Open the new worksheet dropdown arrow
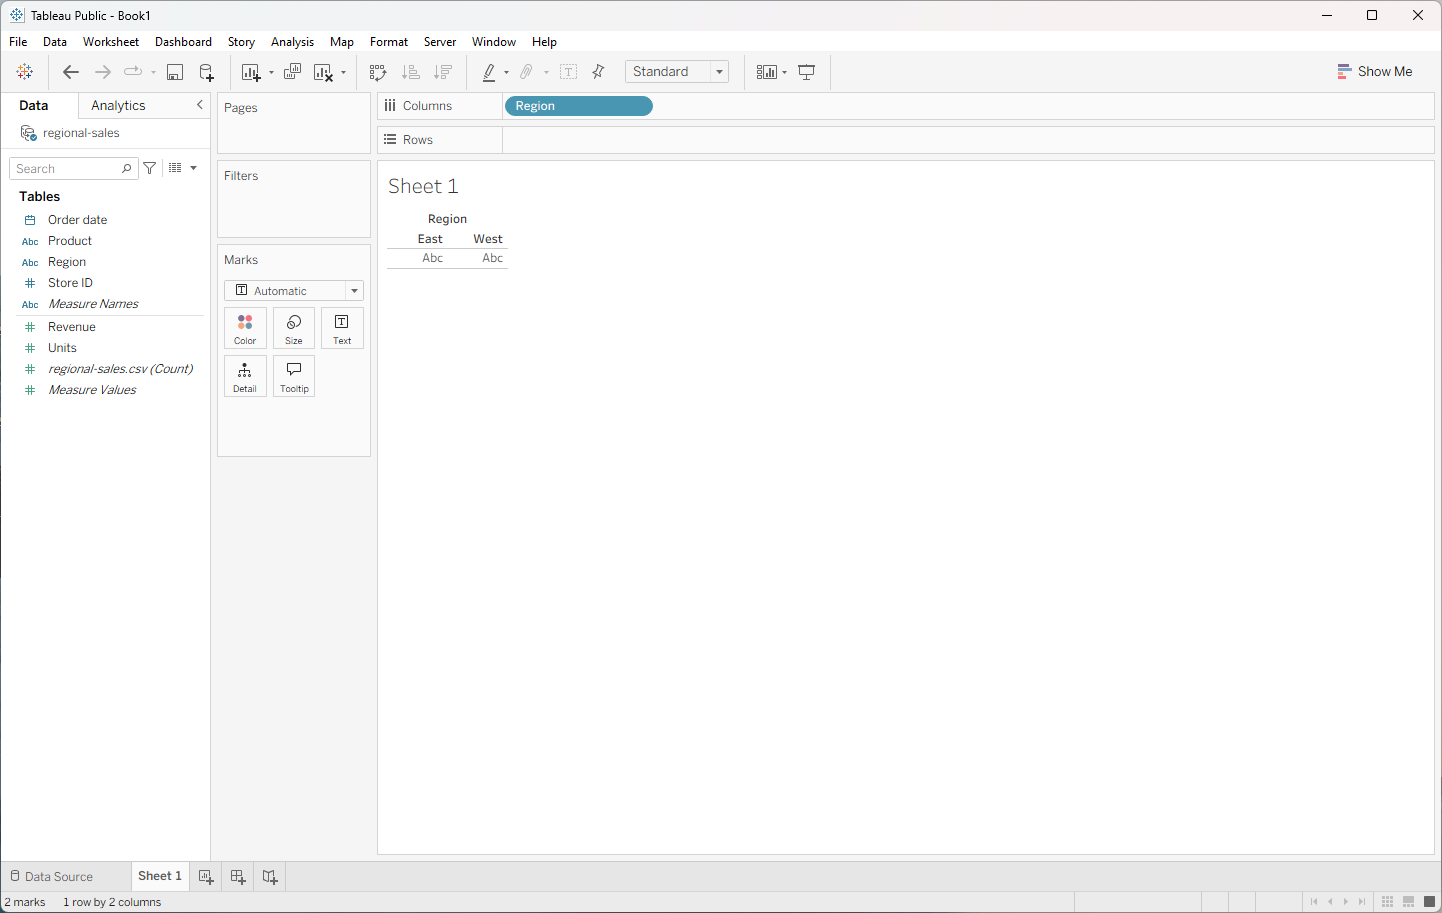The width and height of the screenshot is (1442, 913). coord(271,72)
